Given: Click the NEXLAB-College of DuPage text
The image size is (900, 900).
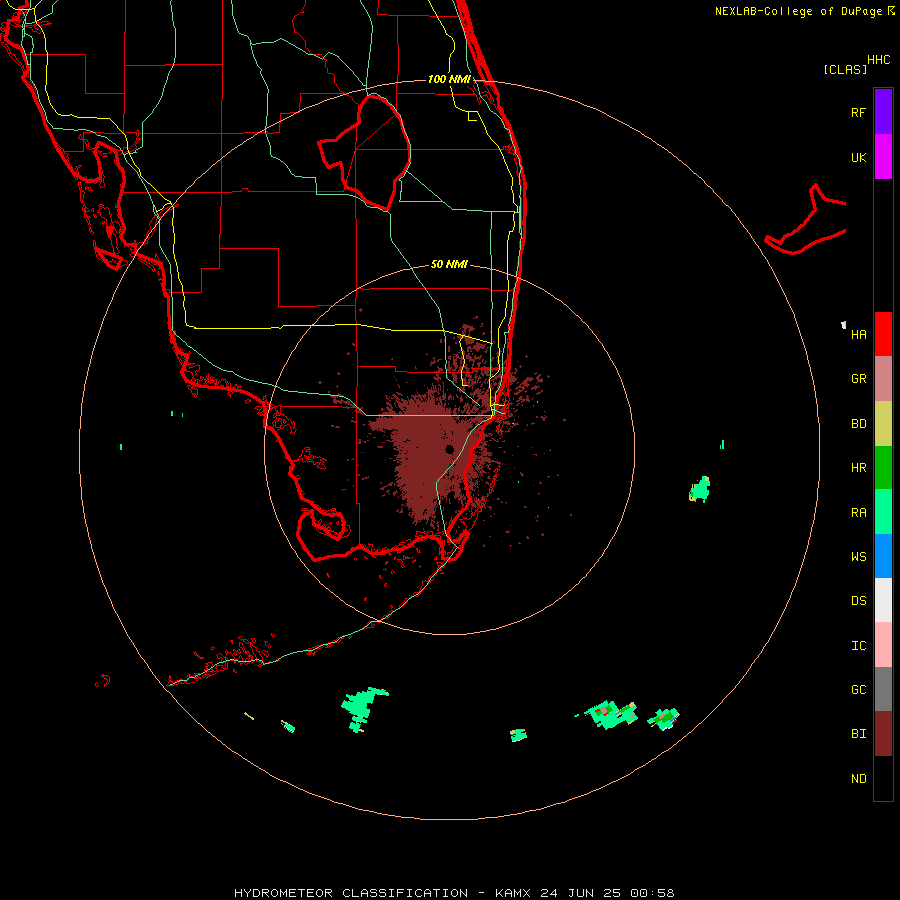Looking at the screenshot, I should (800, 11).
